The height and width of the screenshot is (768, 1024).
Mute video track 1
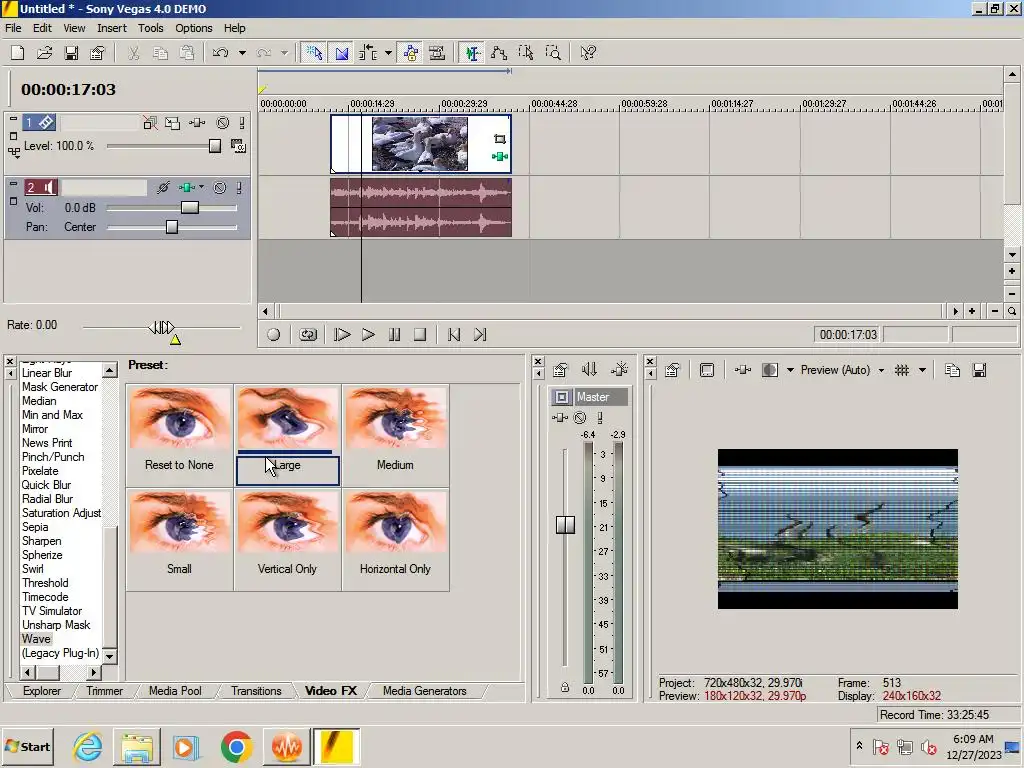point(223,123)
